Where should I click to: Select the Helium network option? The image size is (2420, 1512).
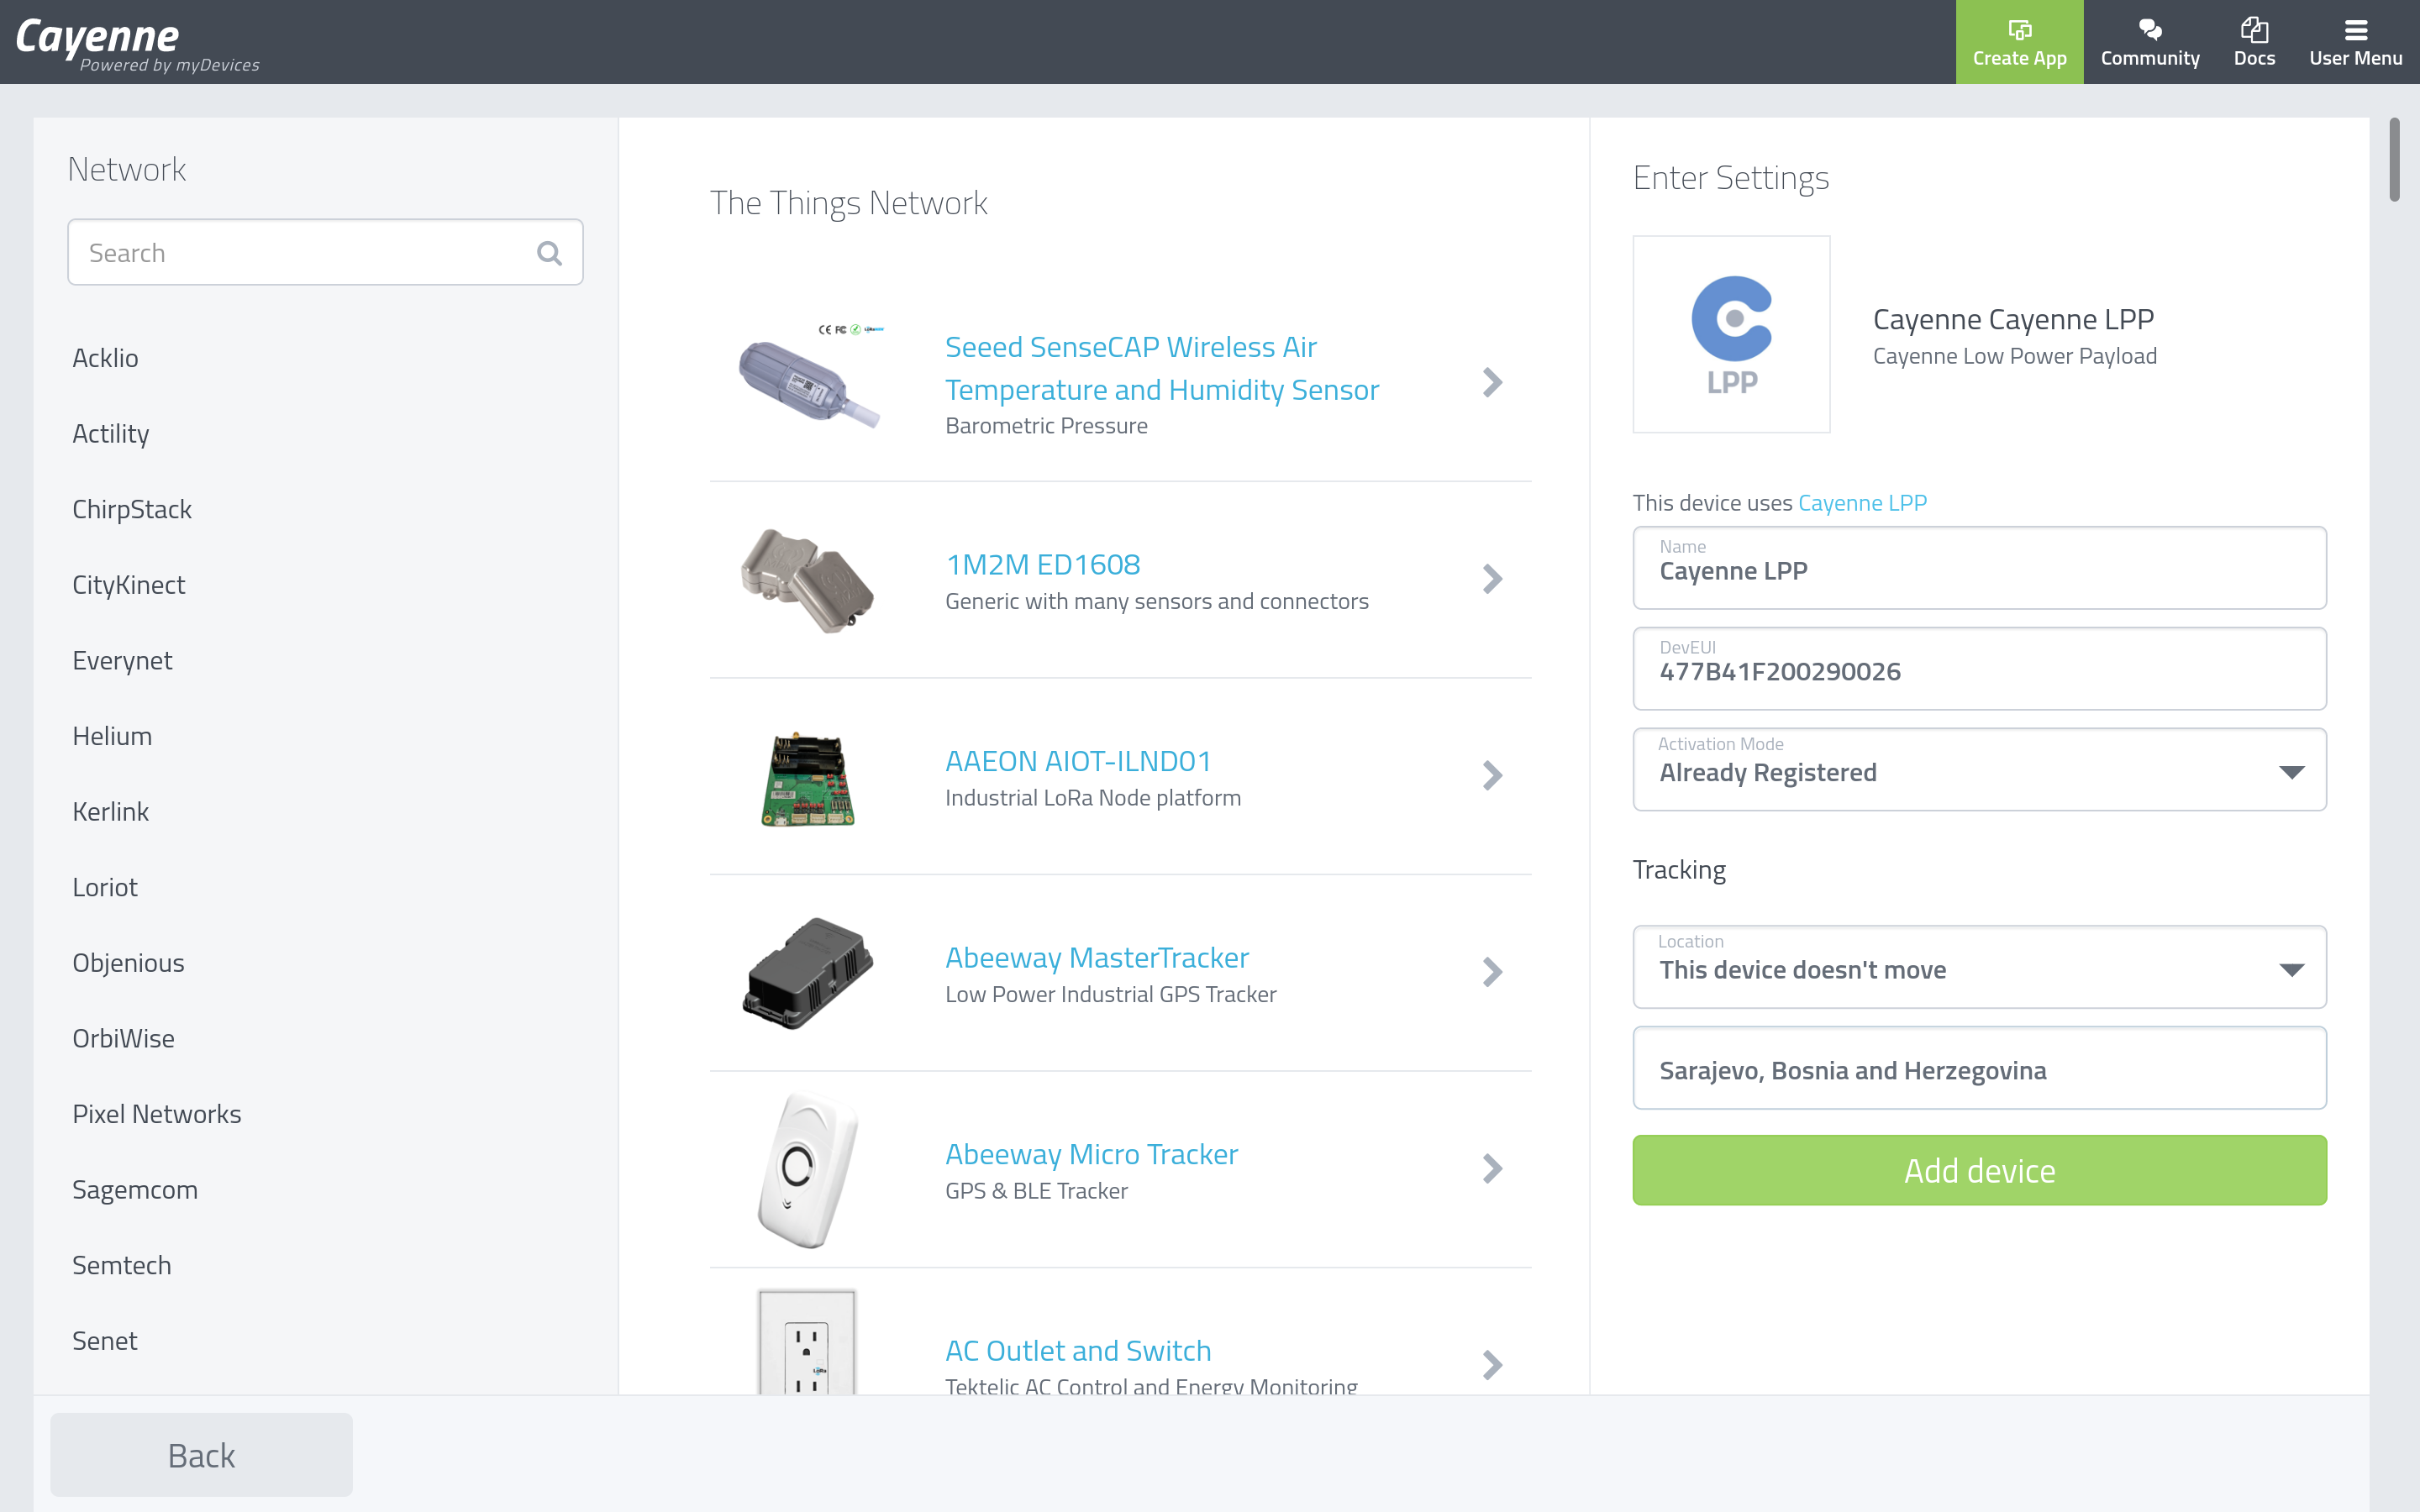coord(112,735)
